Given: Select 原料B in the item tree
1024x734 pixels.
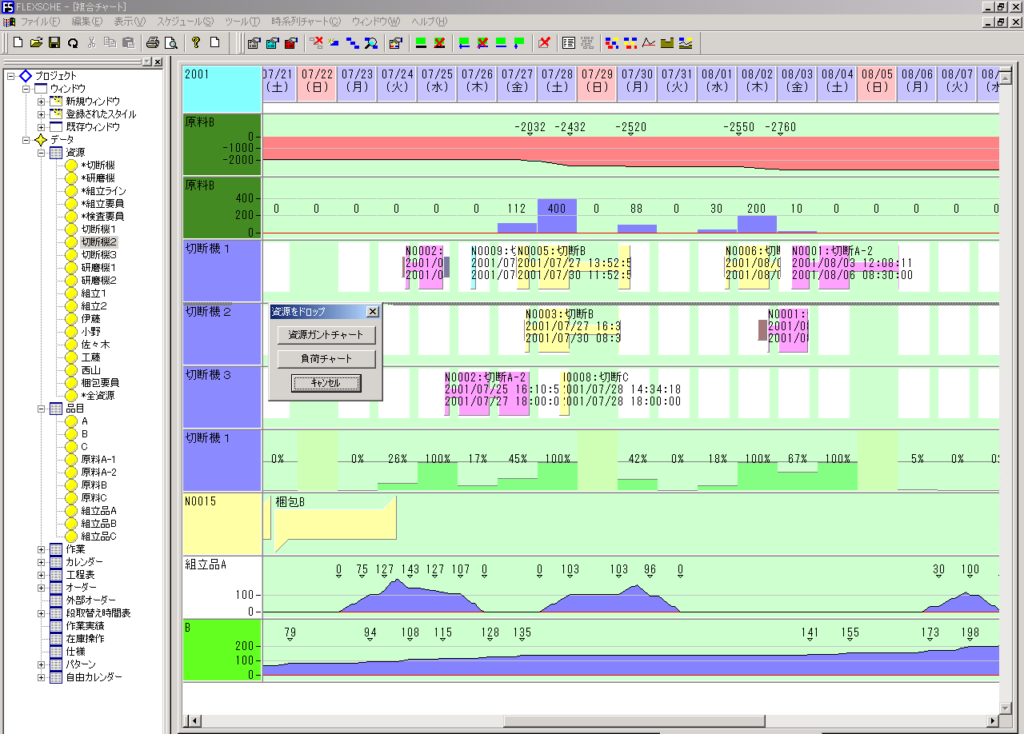Looking at the screenshot, I should point(94,485).
